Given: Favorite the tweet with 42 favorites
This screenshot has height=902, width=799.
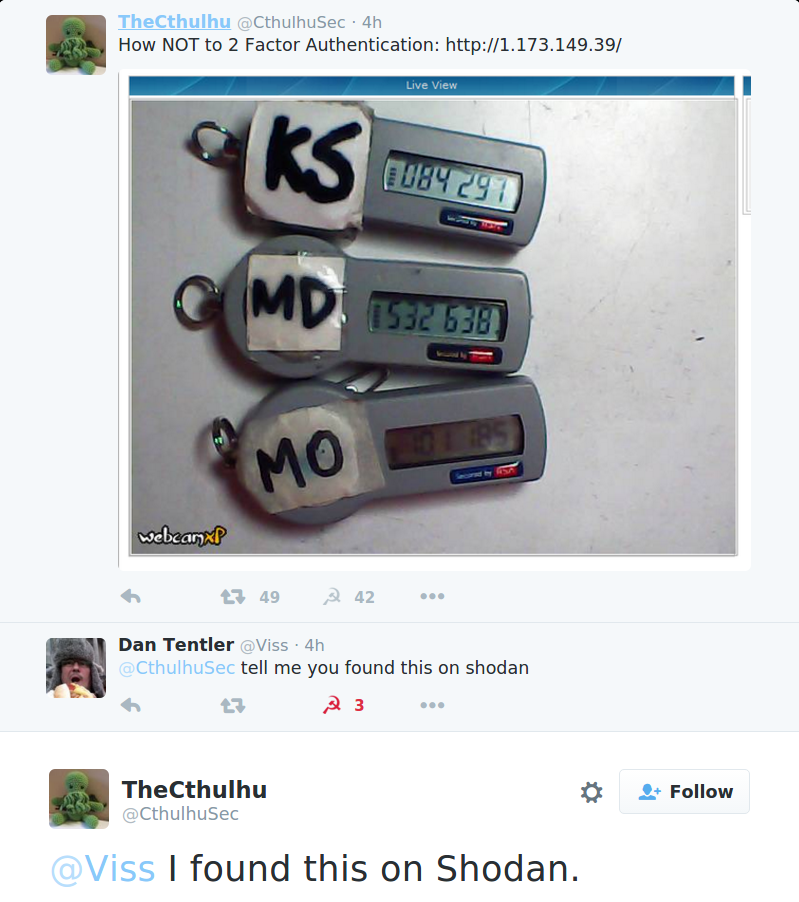Looking at the screenshot, I should (x=332, y=597).
